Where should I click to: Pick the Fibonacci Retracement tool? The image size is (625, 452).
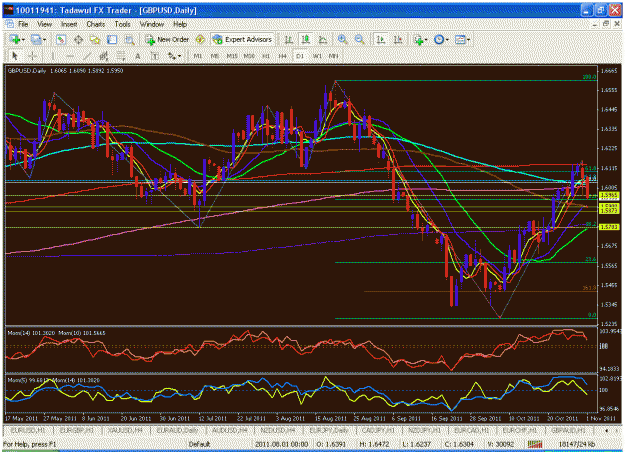(x=120, y=56)
